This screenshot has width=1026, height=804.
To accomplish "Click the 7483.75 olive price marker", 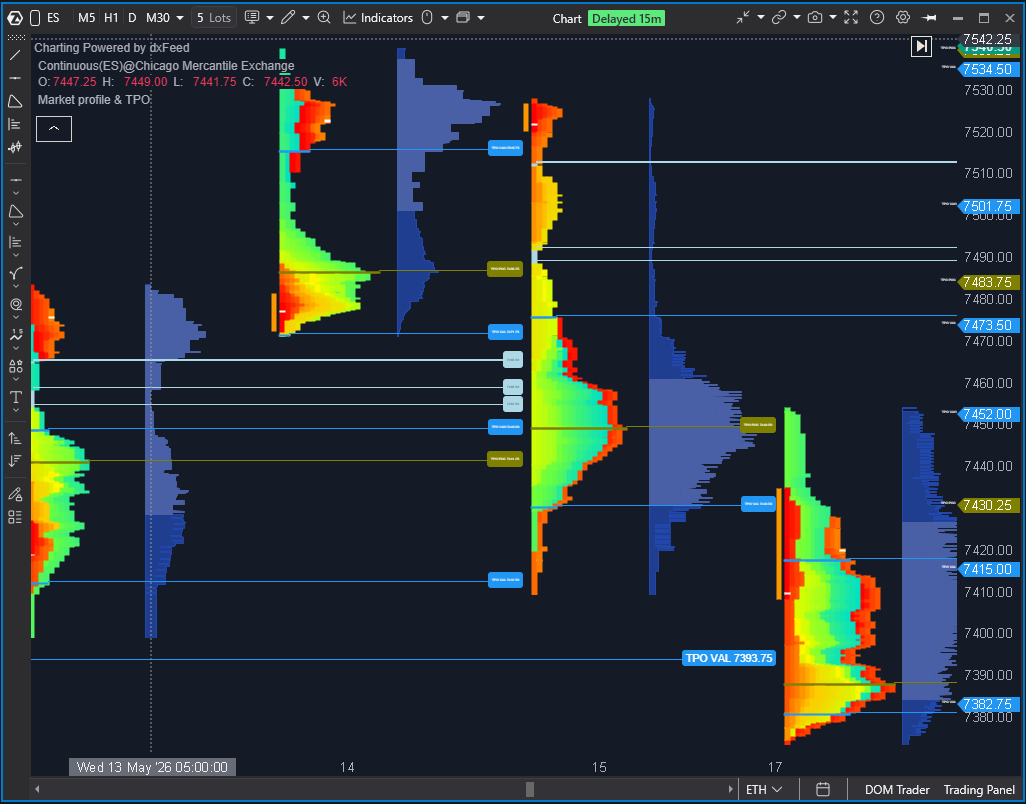I will [989, 282].
